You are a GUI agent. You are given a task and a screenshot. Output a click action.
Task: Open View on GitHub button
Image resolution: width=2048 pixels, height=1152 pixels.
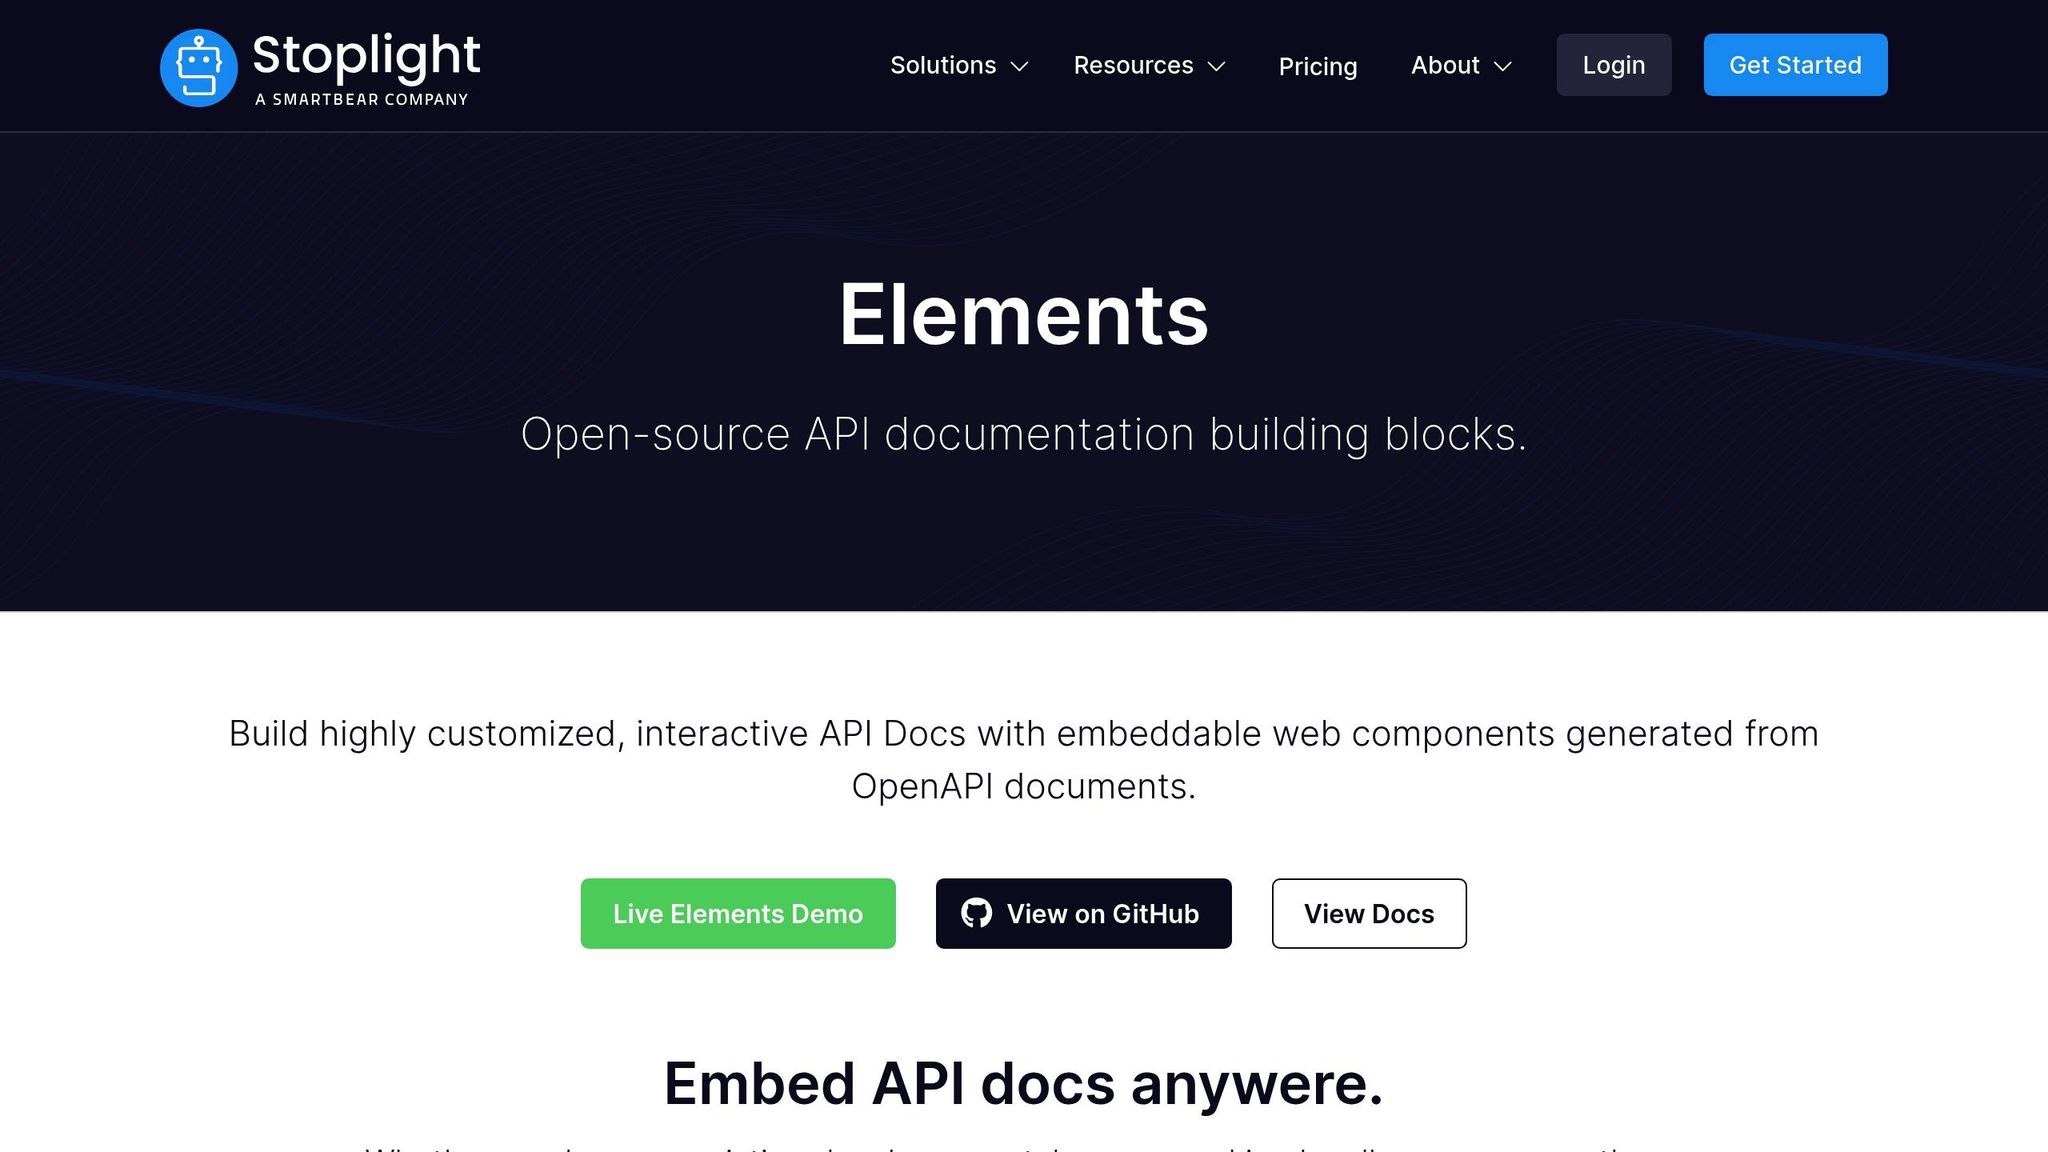(1083, 913)
